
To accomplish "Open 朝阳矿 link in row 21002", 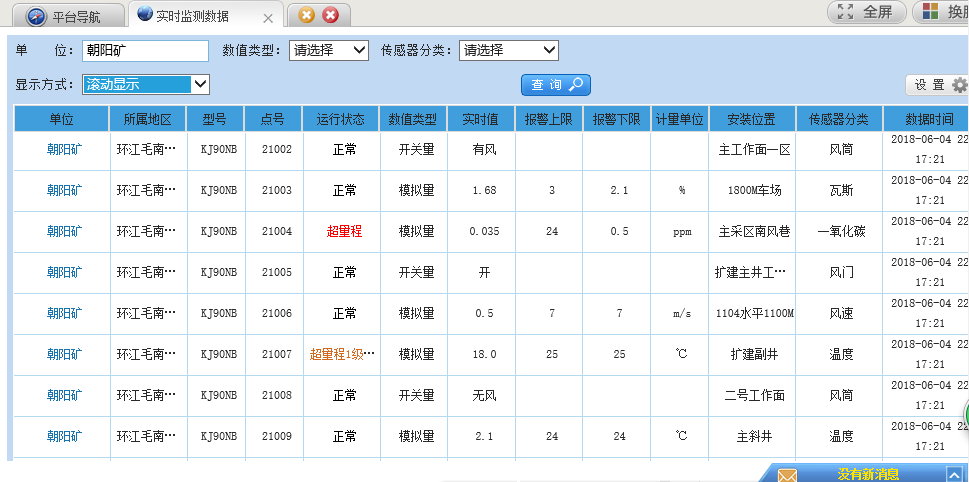I will click(x=64, y=150).
